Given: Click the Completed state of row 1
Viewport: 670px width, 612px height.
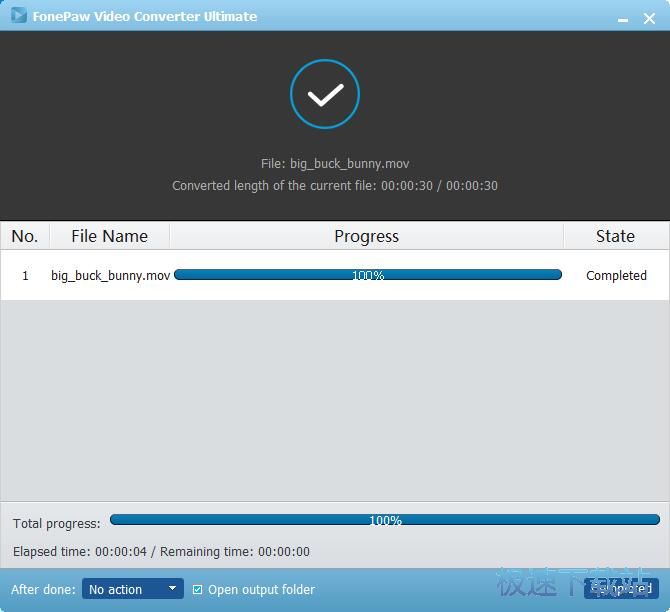Looking at the screenshot, I should (616, 276).
